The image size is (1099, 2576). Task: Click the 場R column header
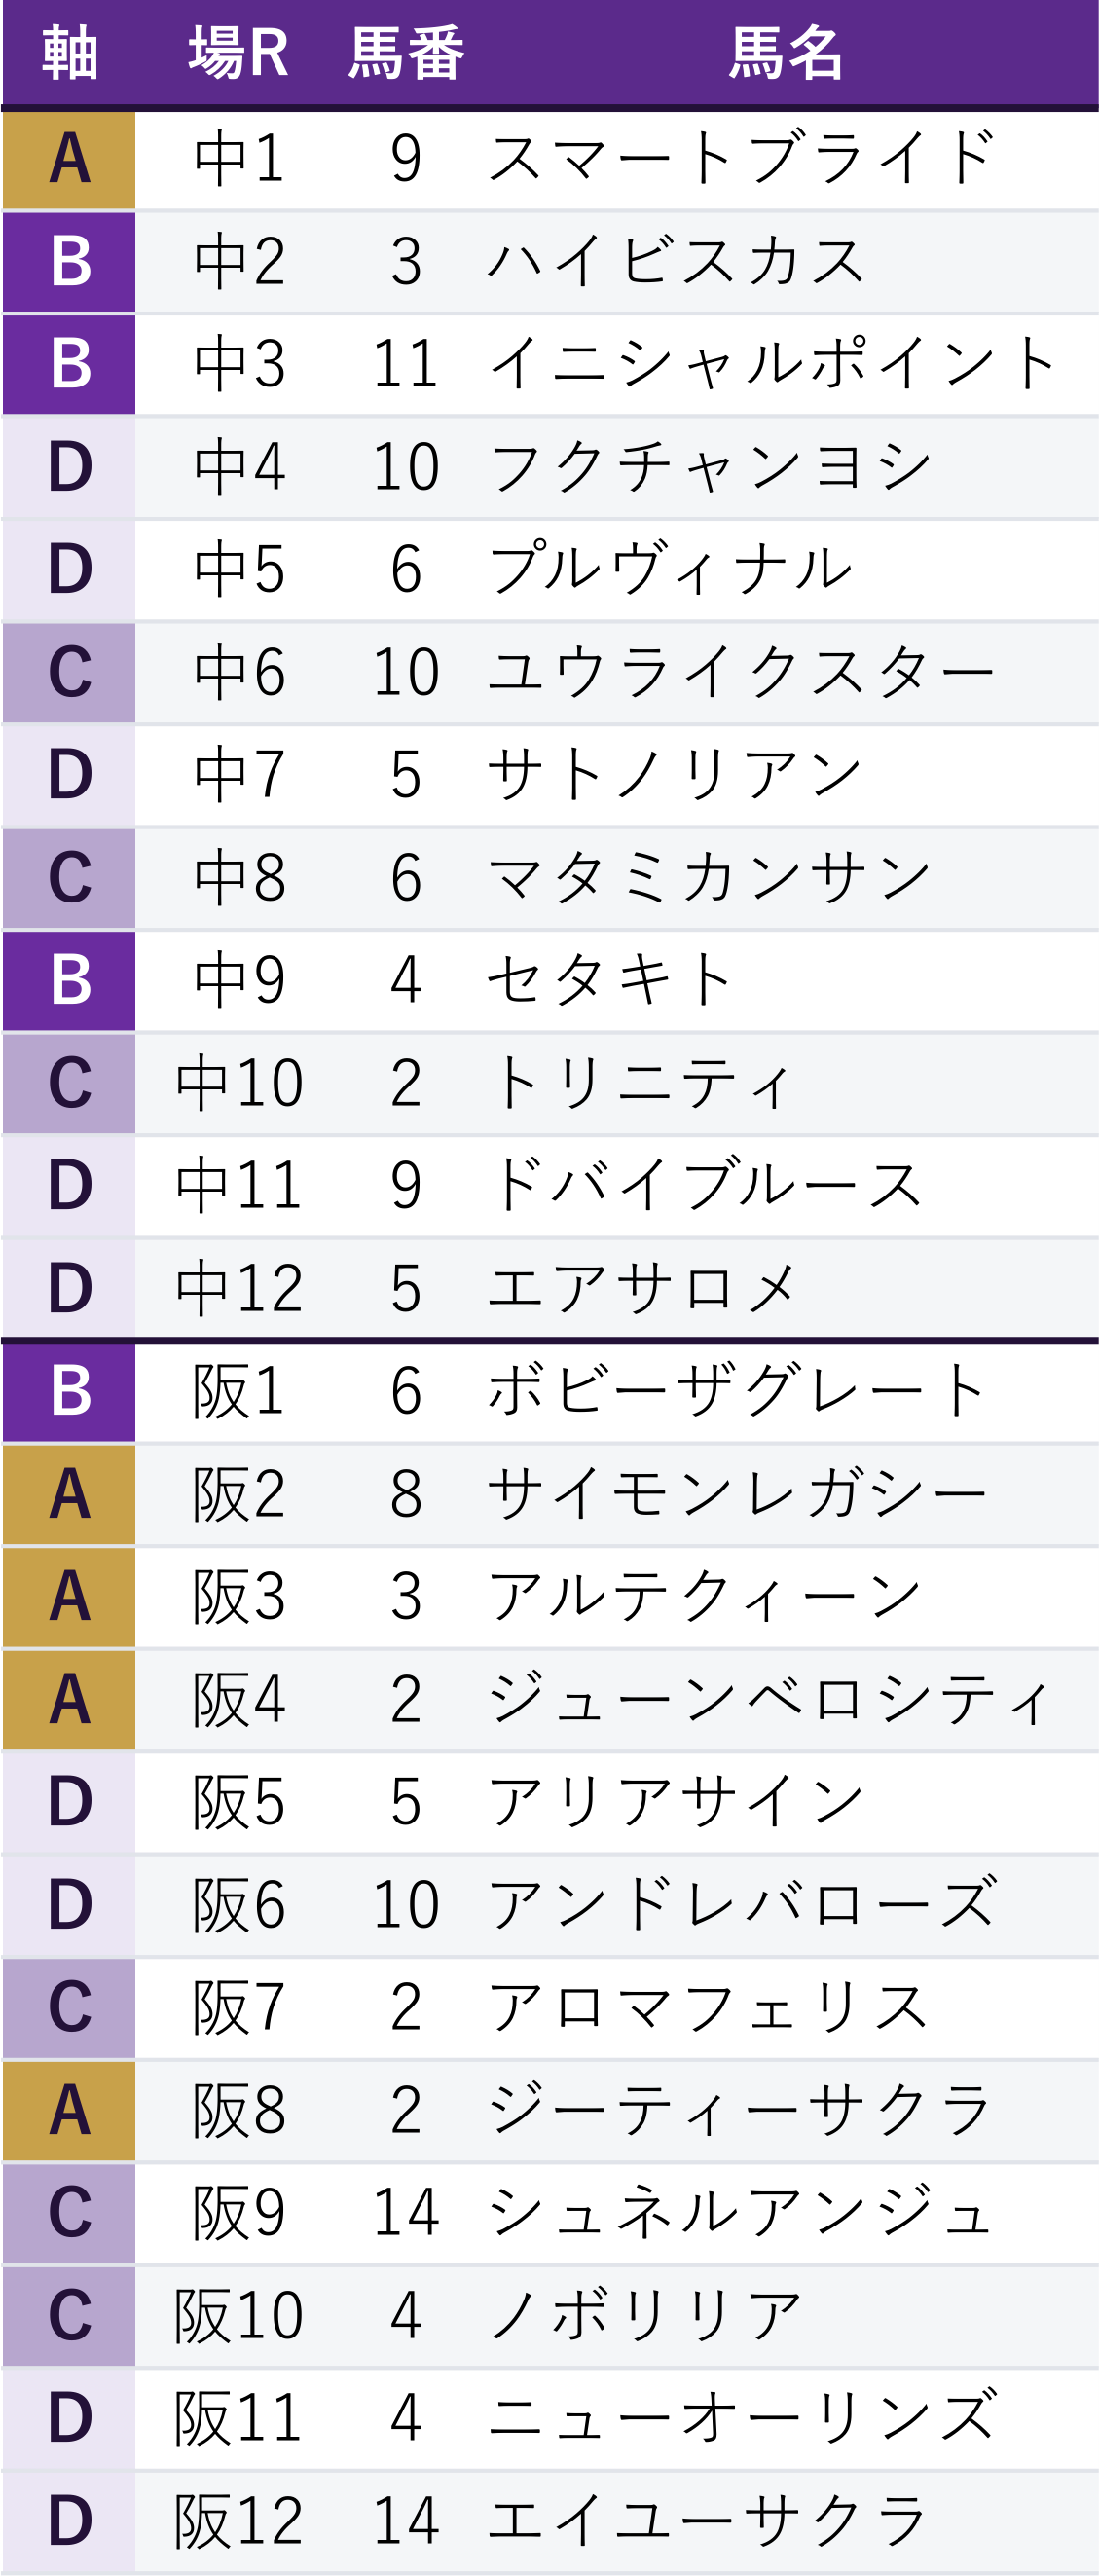[x=239, y=53]
